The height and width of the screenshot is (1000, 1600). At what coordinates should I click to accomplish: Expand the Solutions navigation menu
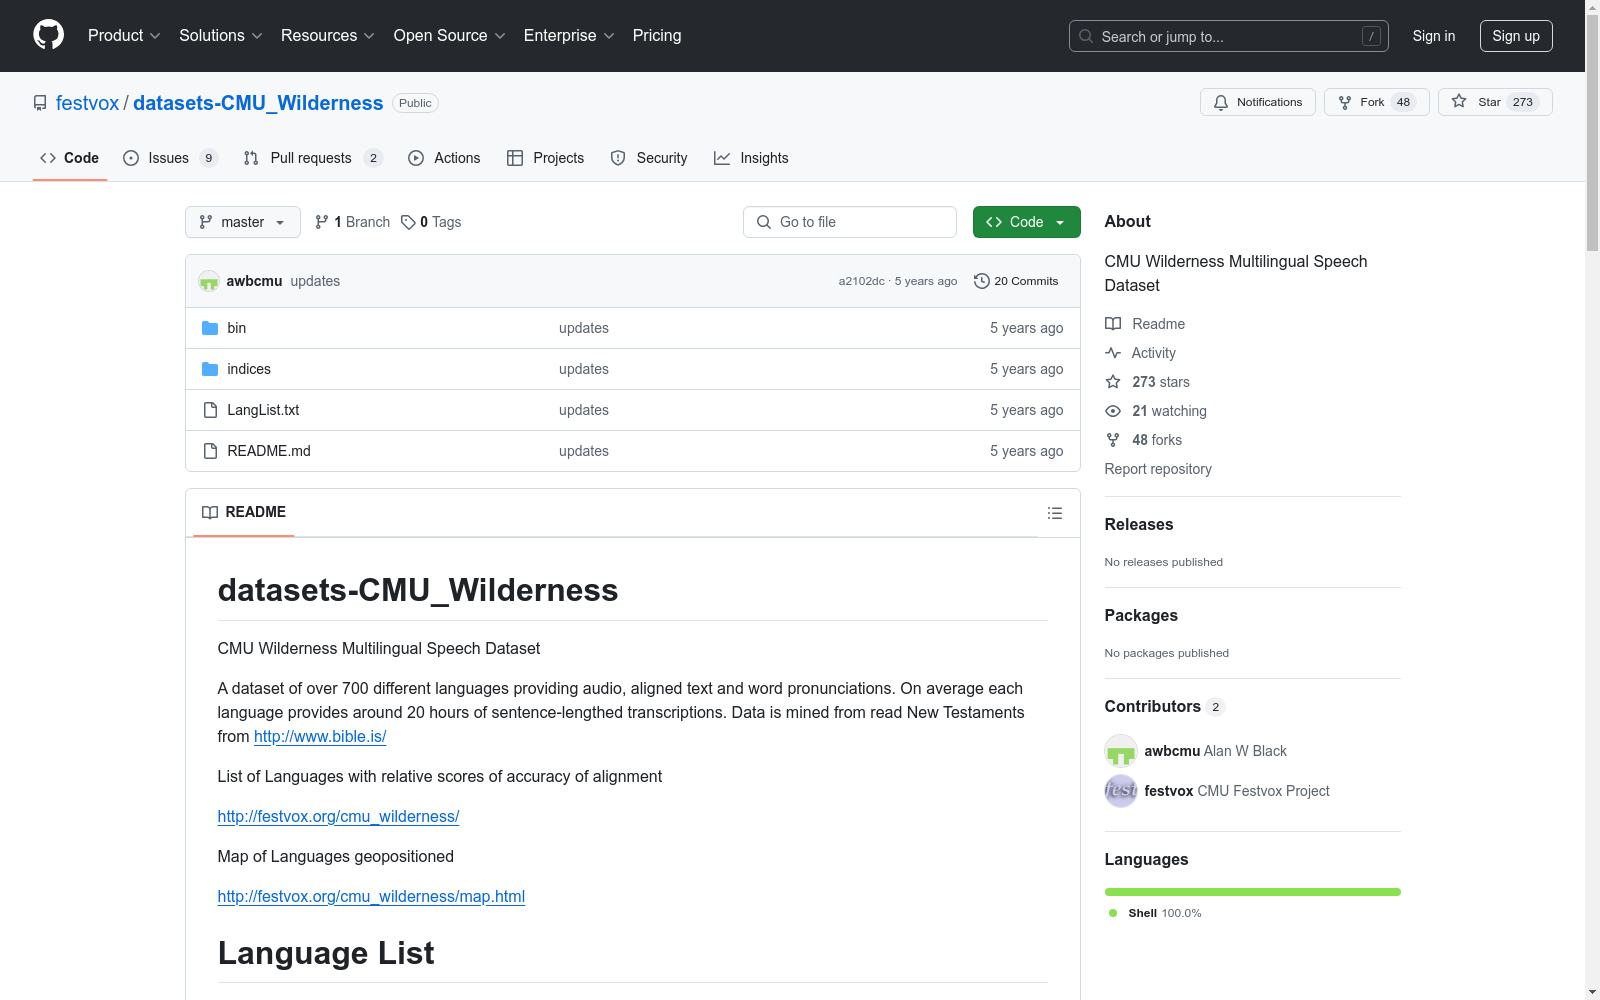pos(220,36)
